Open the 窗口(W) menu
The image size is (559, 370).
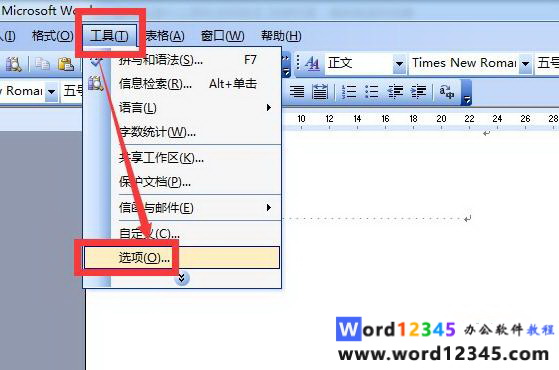(222, 36)
